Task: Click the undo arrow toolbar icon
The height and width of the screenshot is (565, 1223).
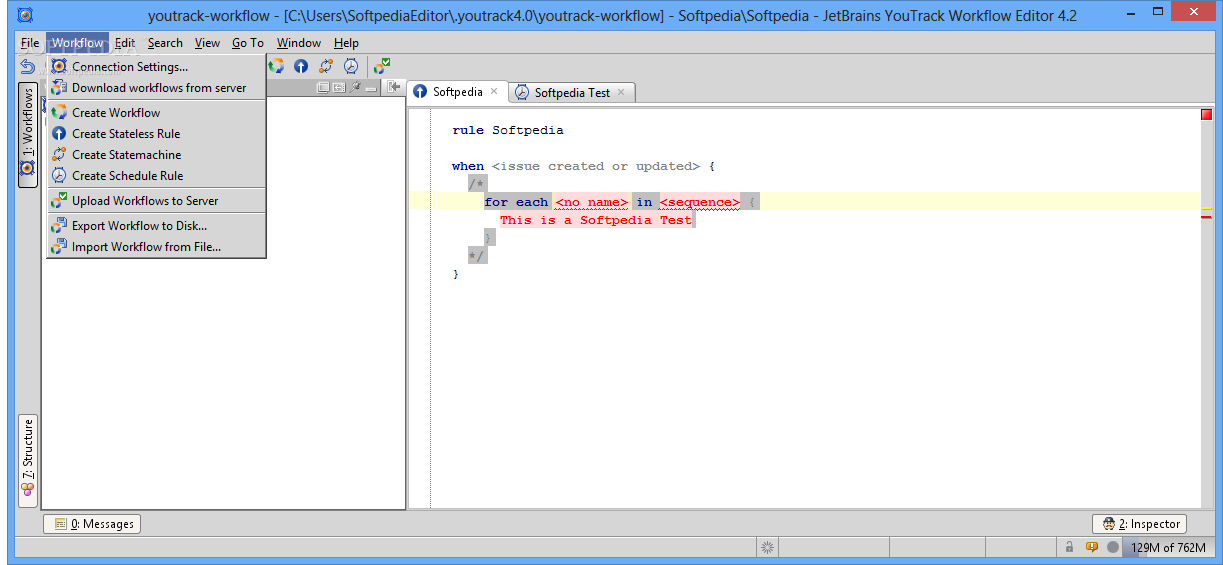Action: pyautogui.click(x=28, y=67)
